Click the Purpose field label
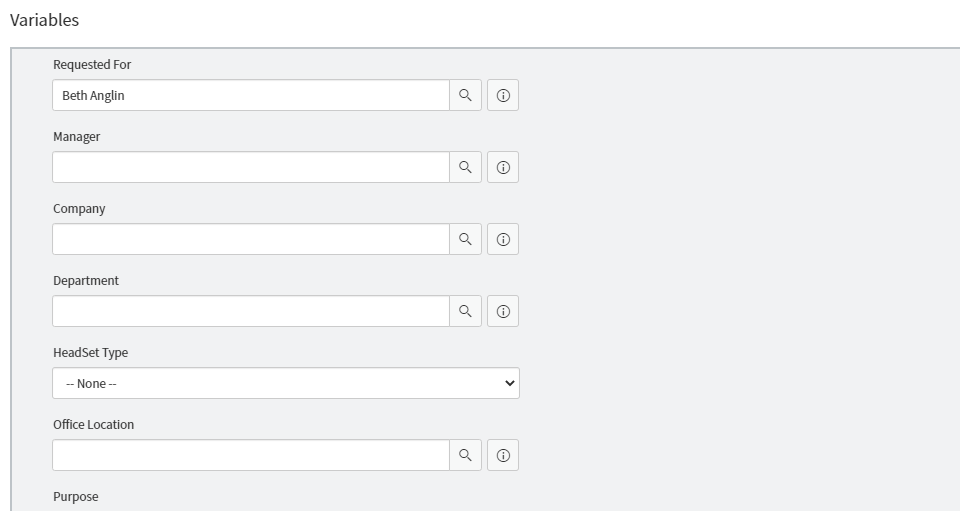This screenshot has width=960, height=513. (x=76, y=497)
